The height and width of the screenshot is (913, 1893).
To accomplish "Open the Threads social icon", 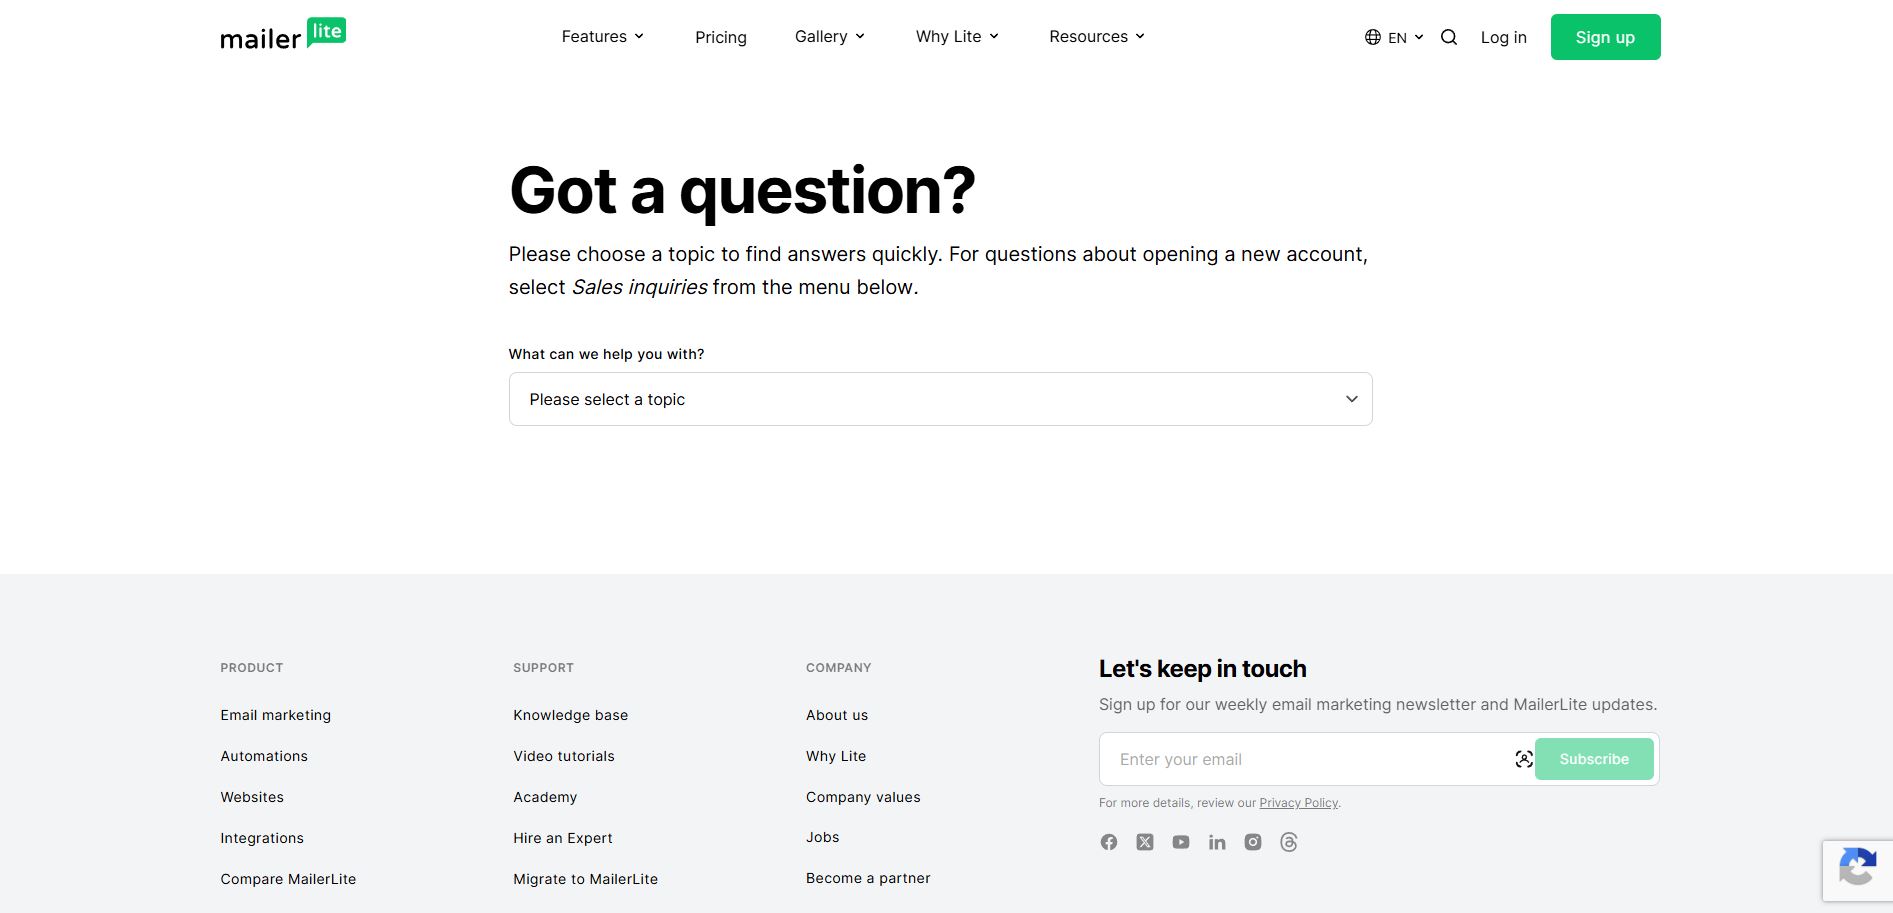I will point(1289,842).
